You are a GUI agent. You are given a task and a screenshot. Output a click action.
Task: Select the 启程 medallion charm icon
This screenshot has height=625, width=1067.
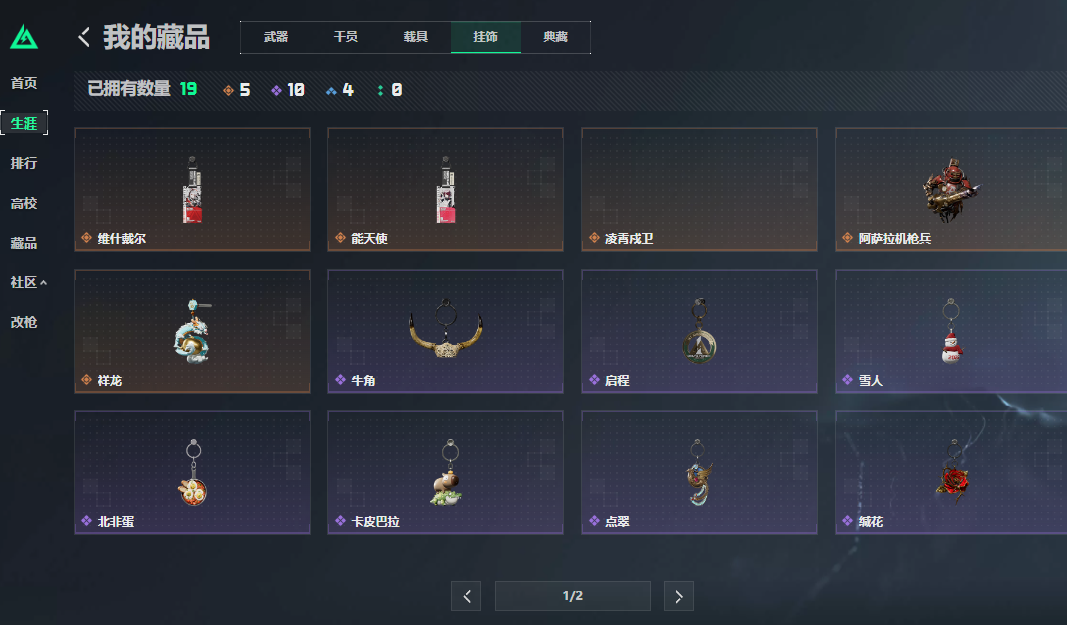[x=699, y=332]
